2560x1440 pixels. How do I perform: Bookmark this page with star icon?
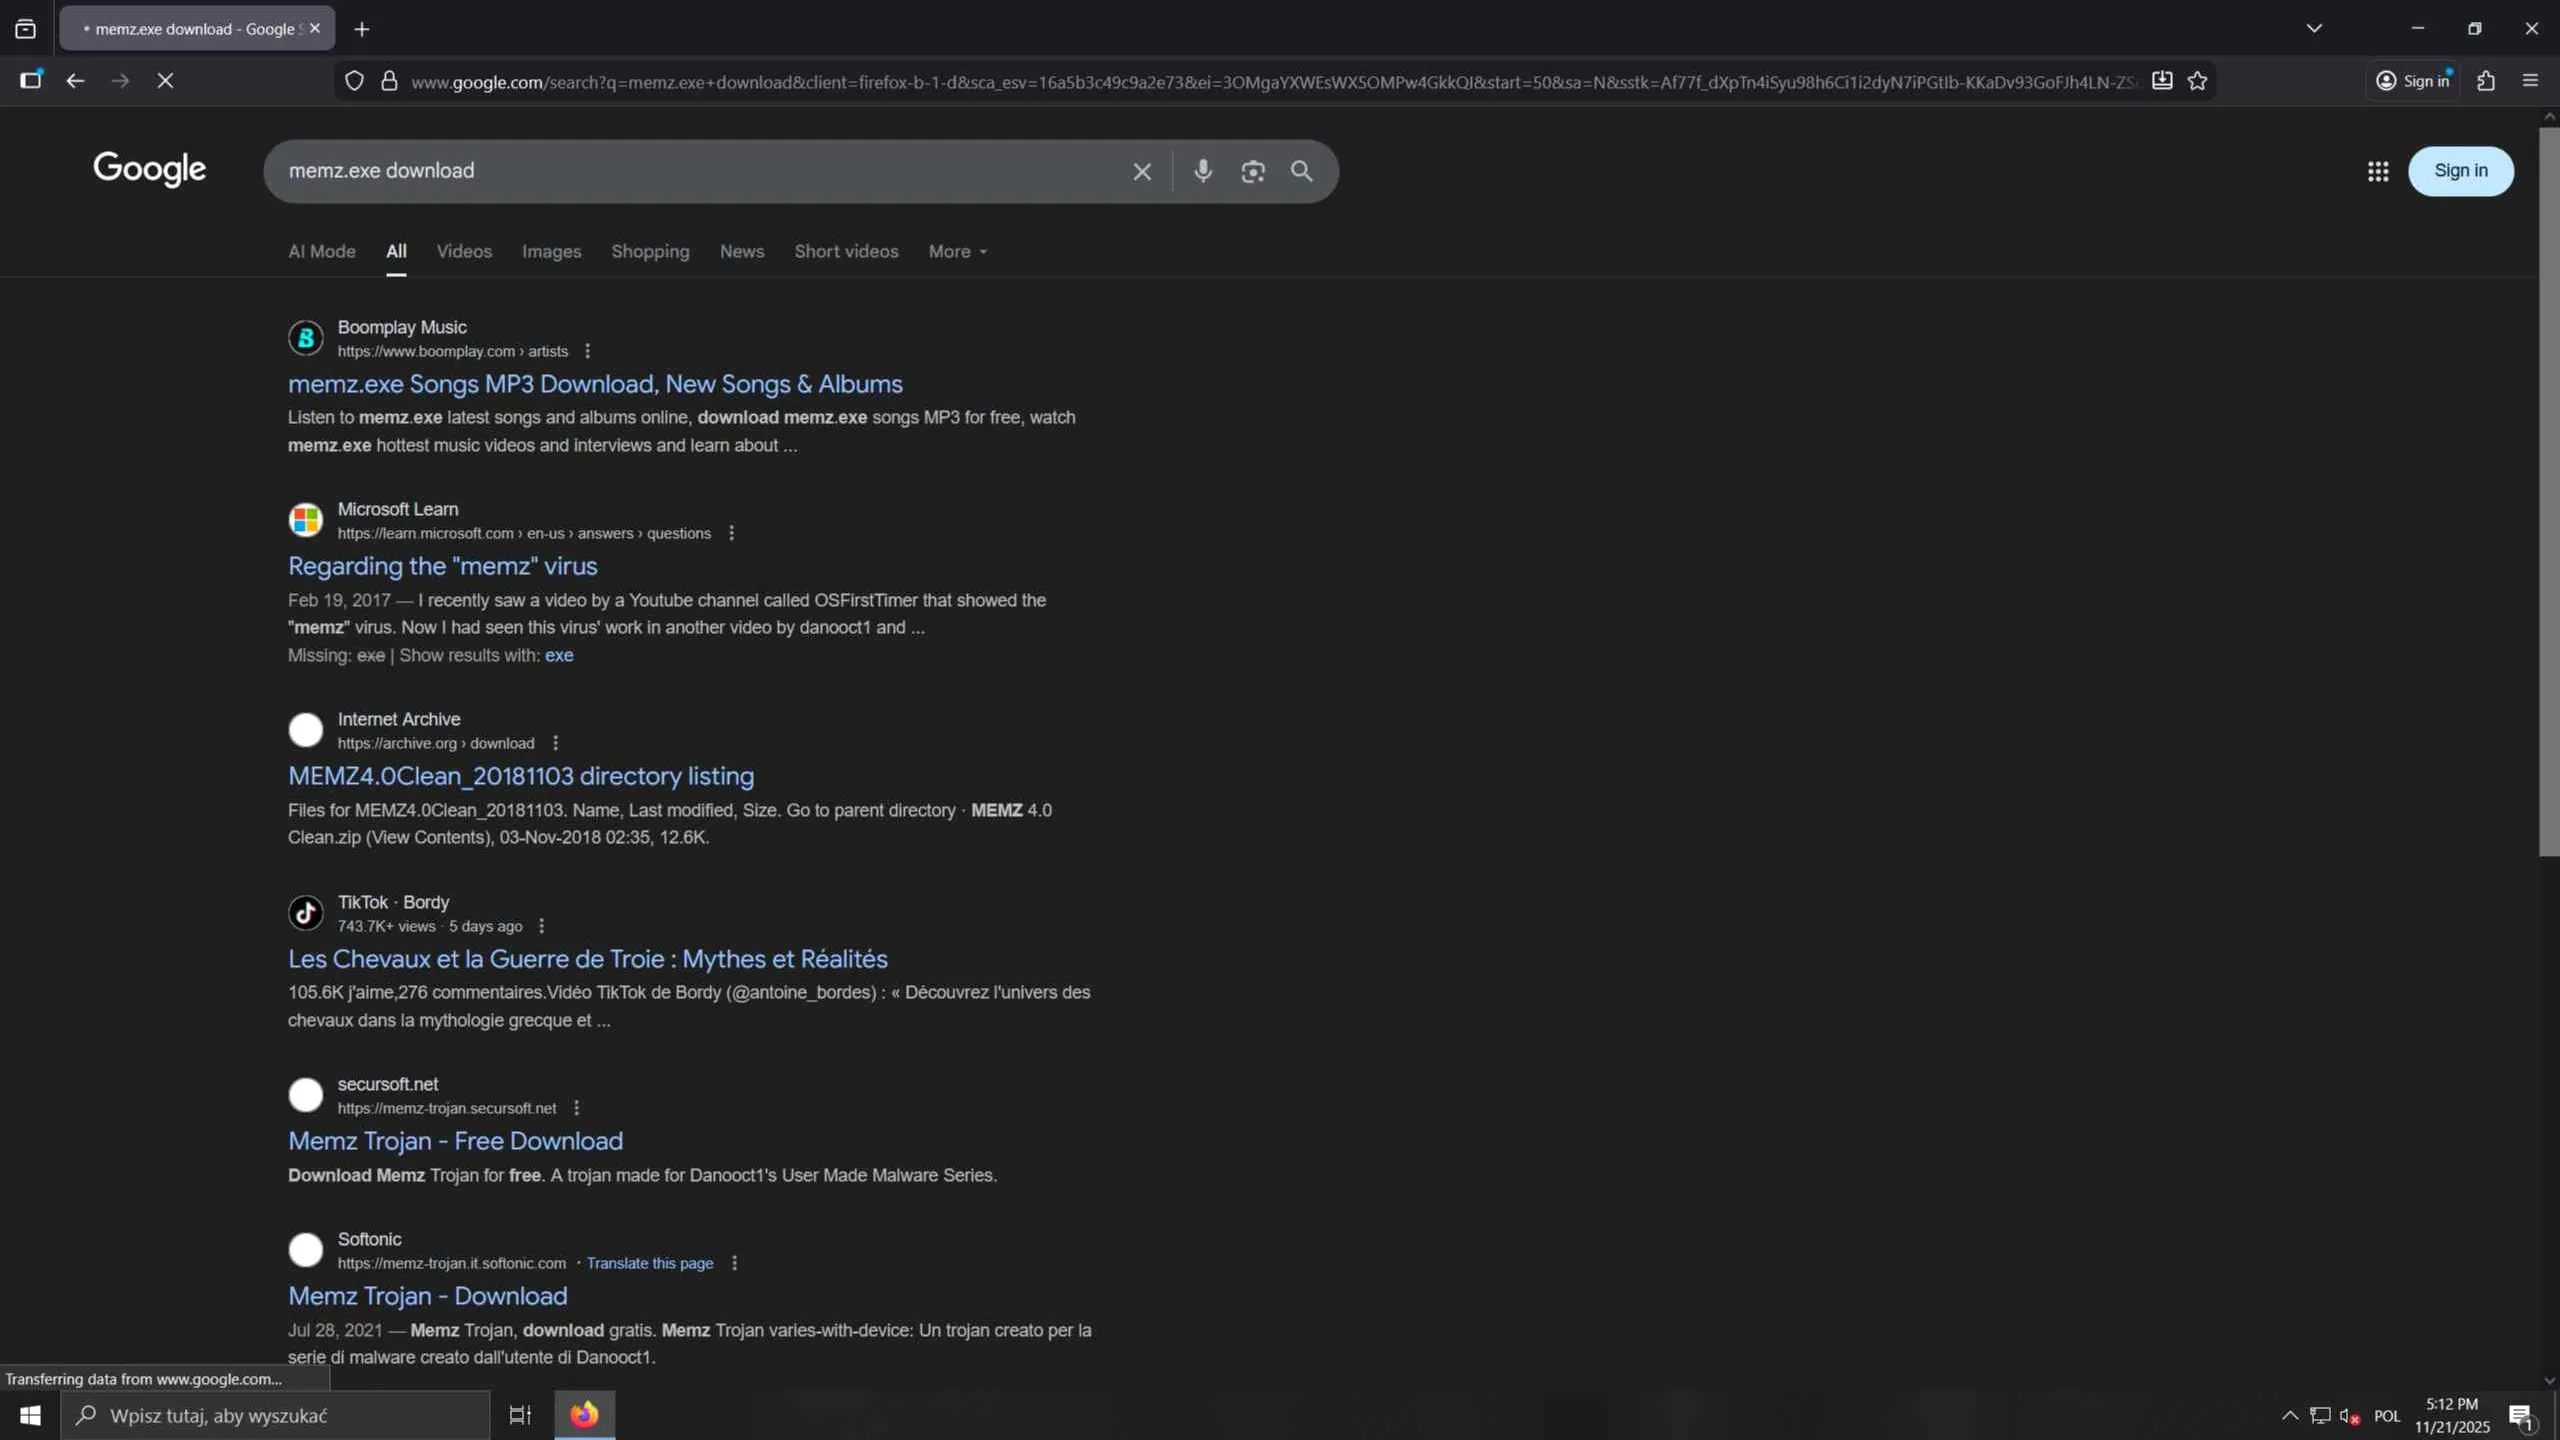[2197, 81]
